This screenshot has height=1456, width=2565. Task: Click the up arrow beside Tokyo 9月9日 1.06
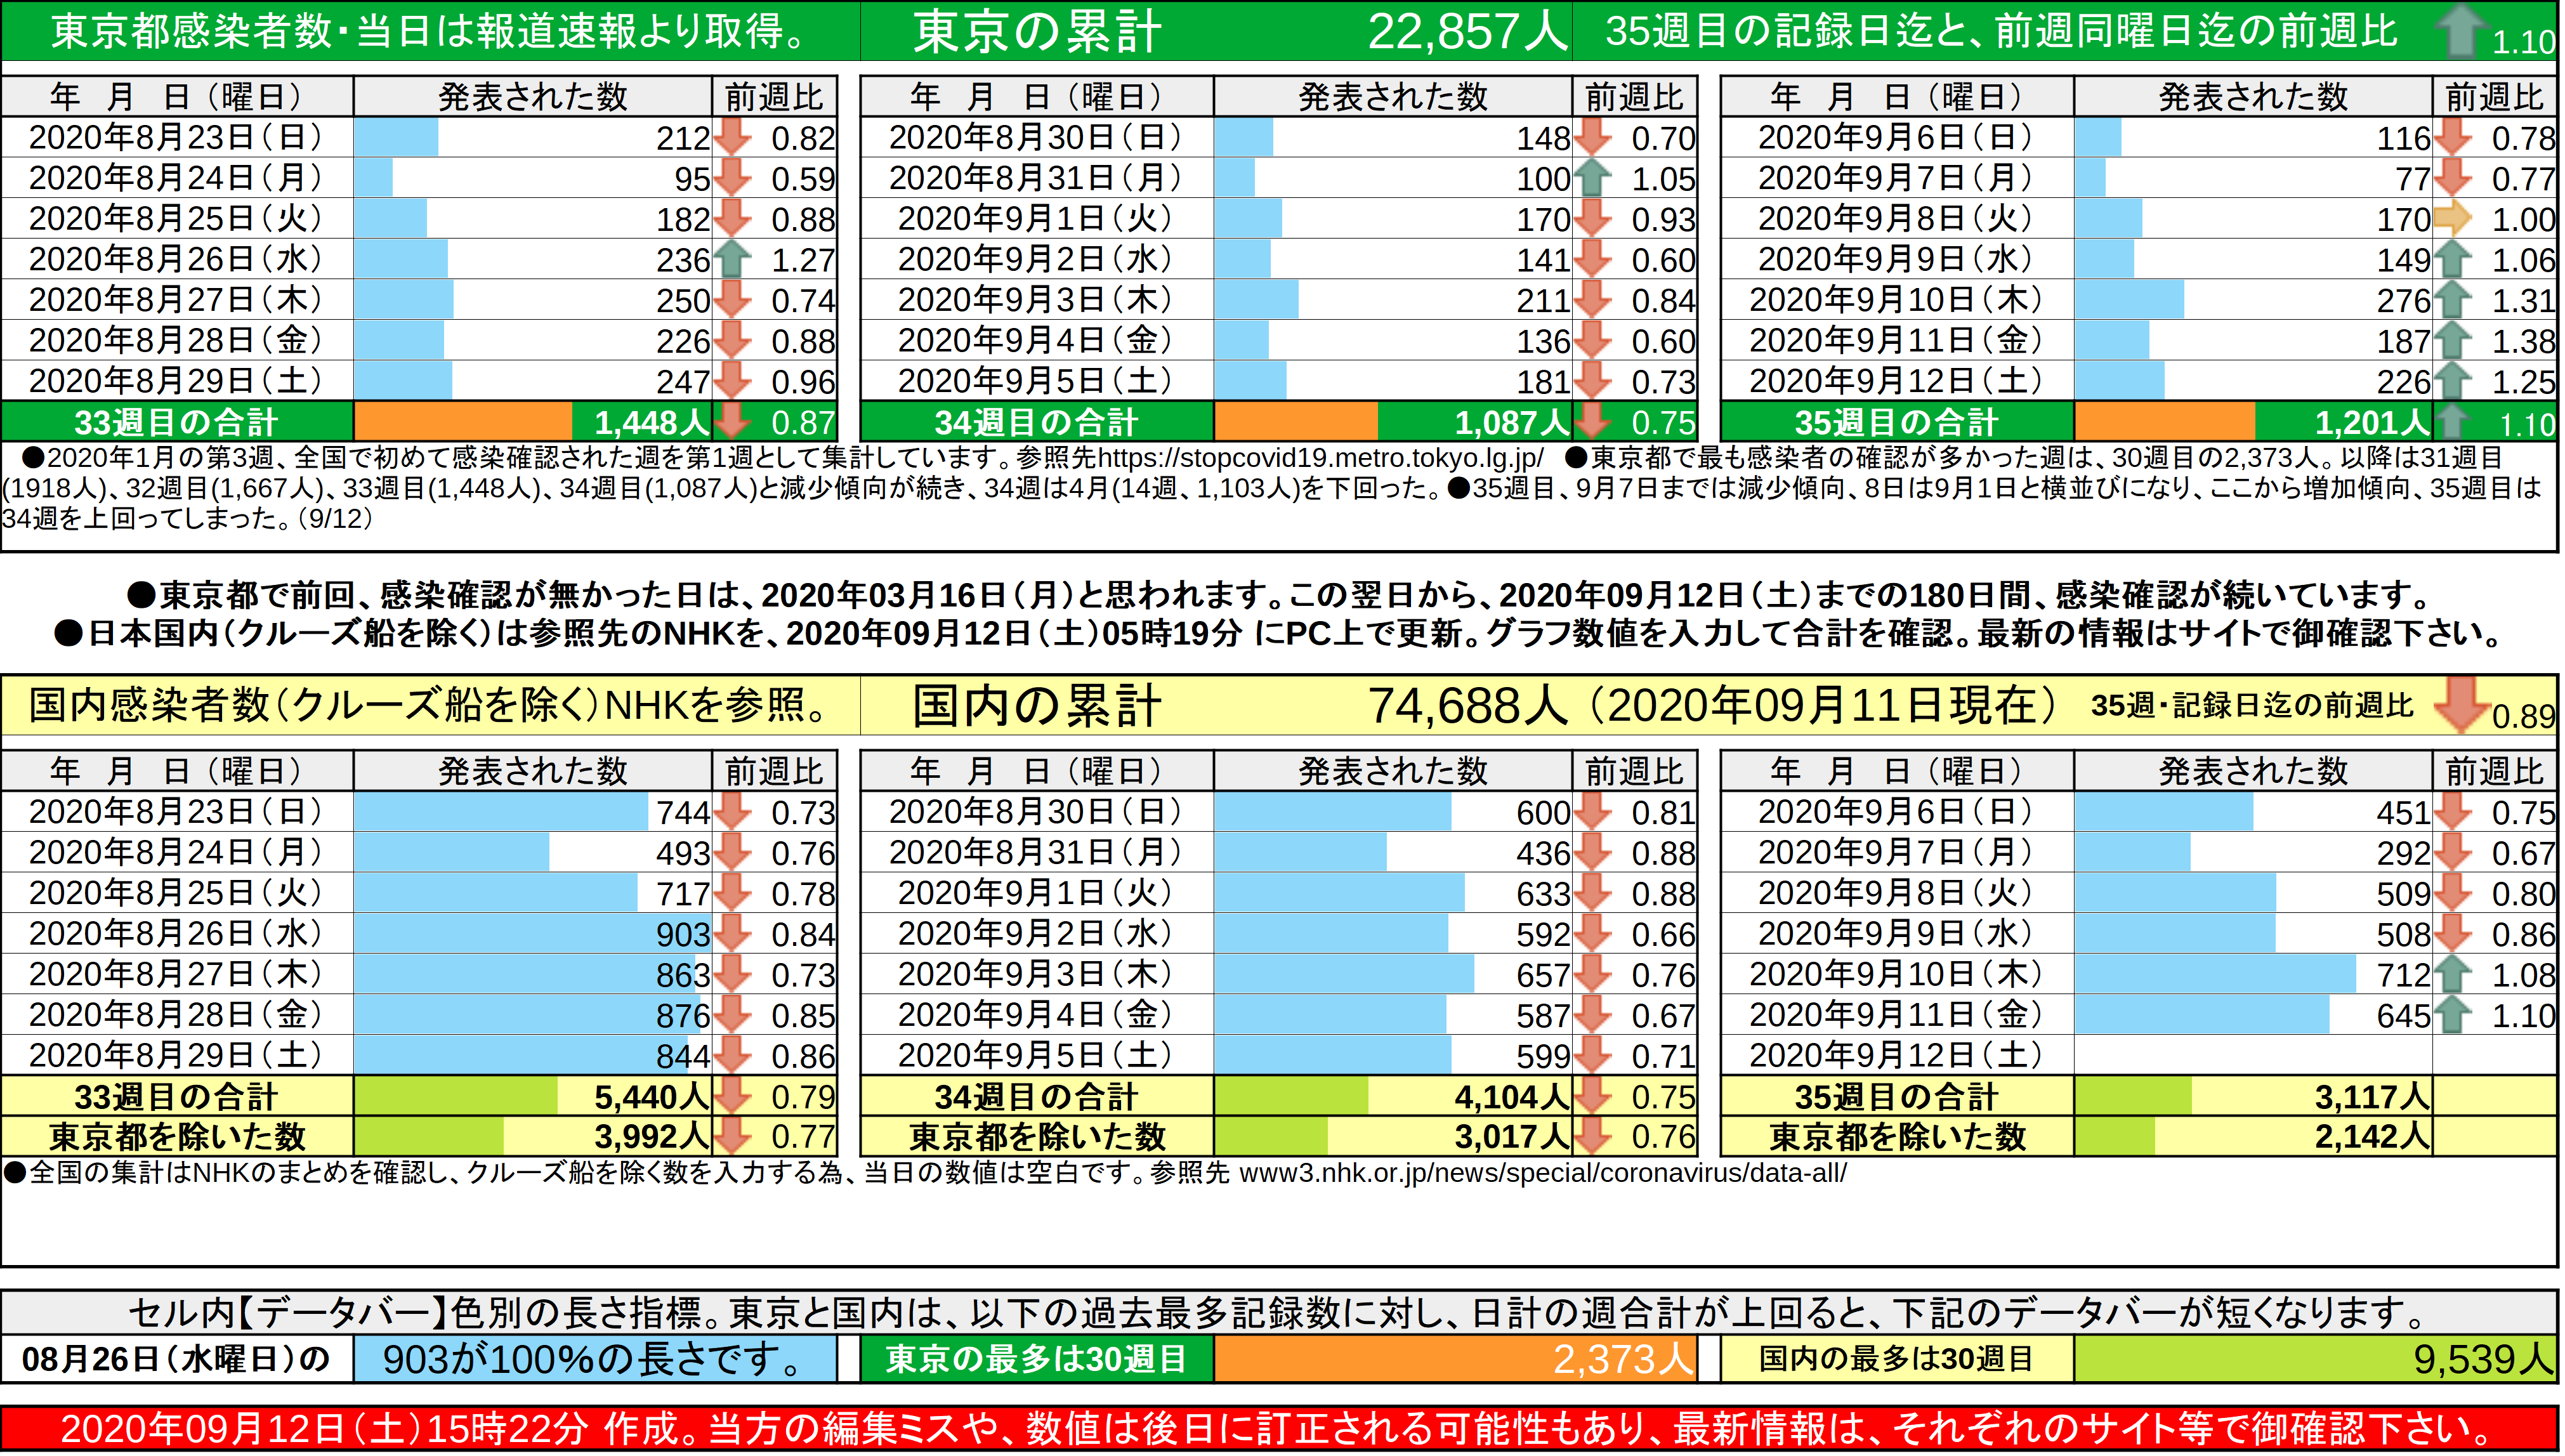[x=2452, y=260]
